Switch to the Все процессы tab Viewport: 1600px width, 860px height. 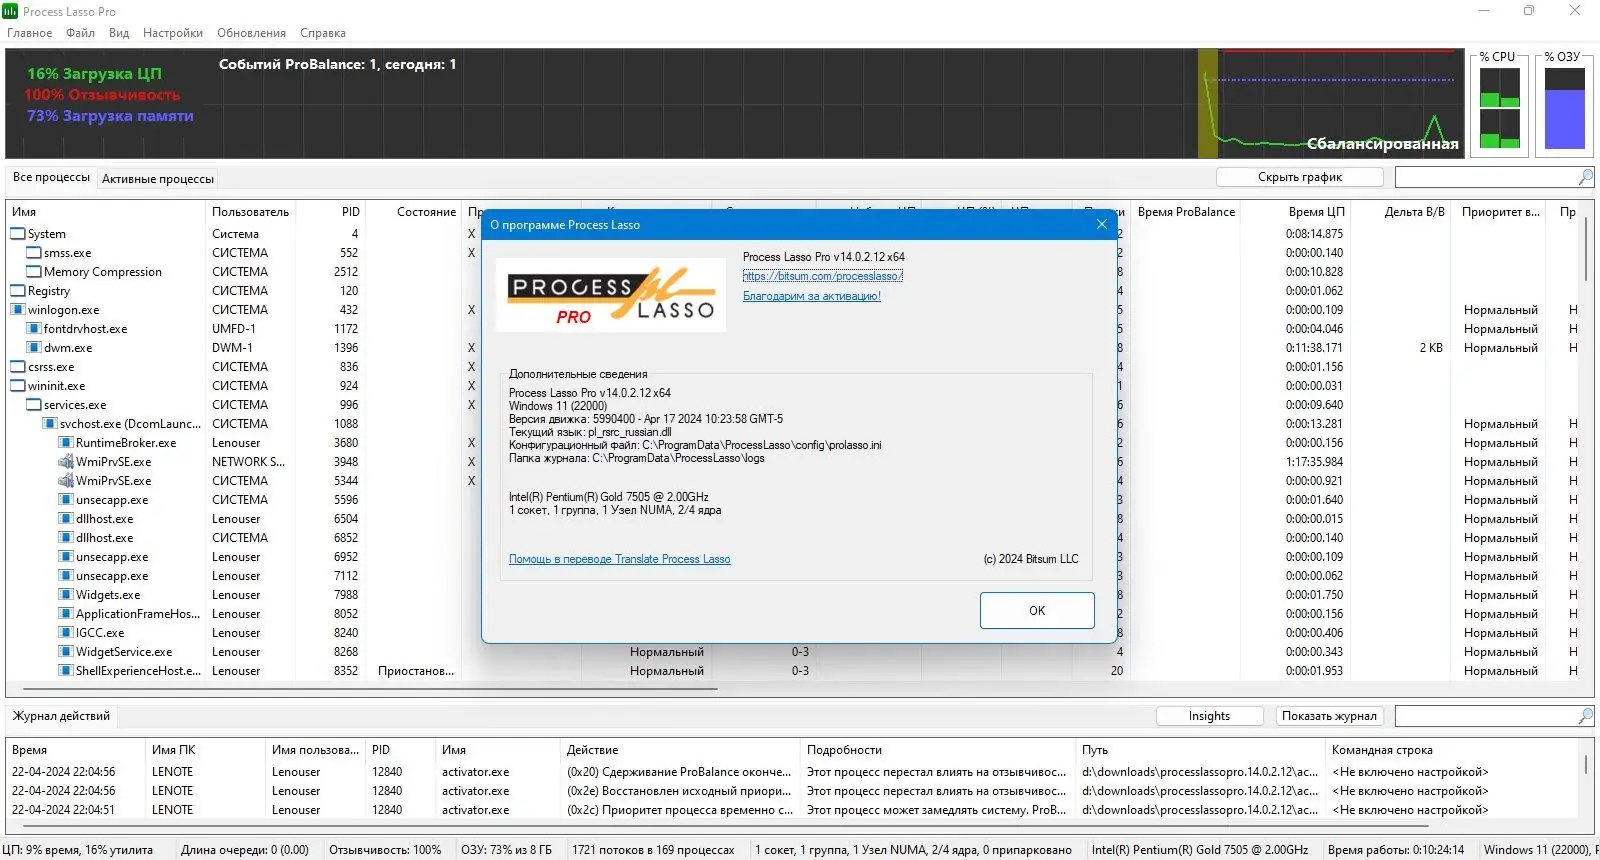51,177
